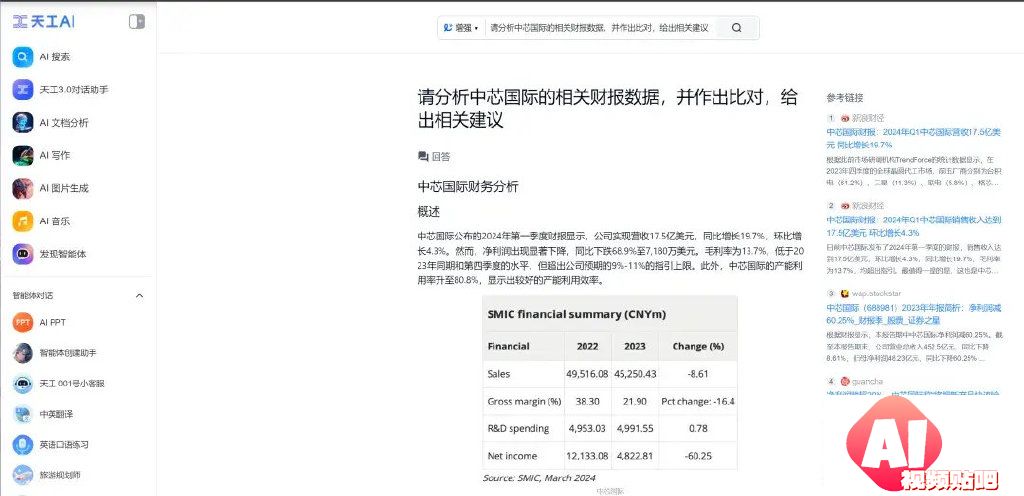
Task: Click the guancha source name
Action: coord(867,381)
